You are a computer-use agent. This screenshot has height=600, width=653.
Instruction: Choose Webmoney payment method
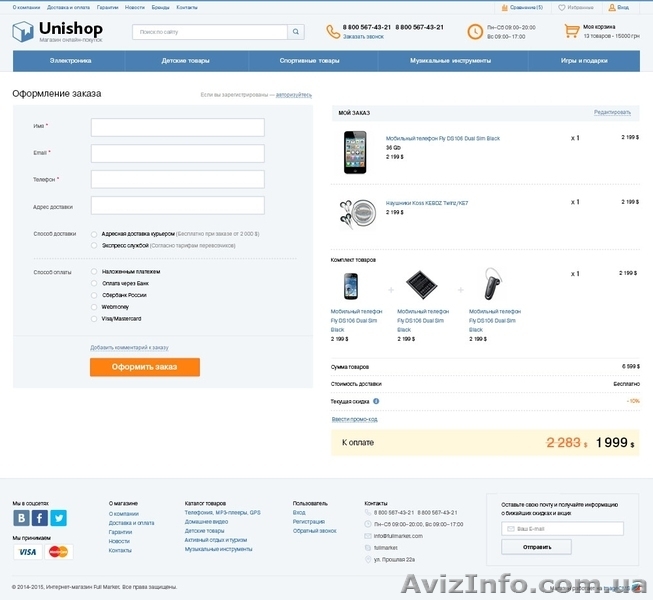click(94, 307)
